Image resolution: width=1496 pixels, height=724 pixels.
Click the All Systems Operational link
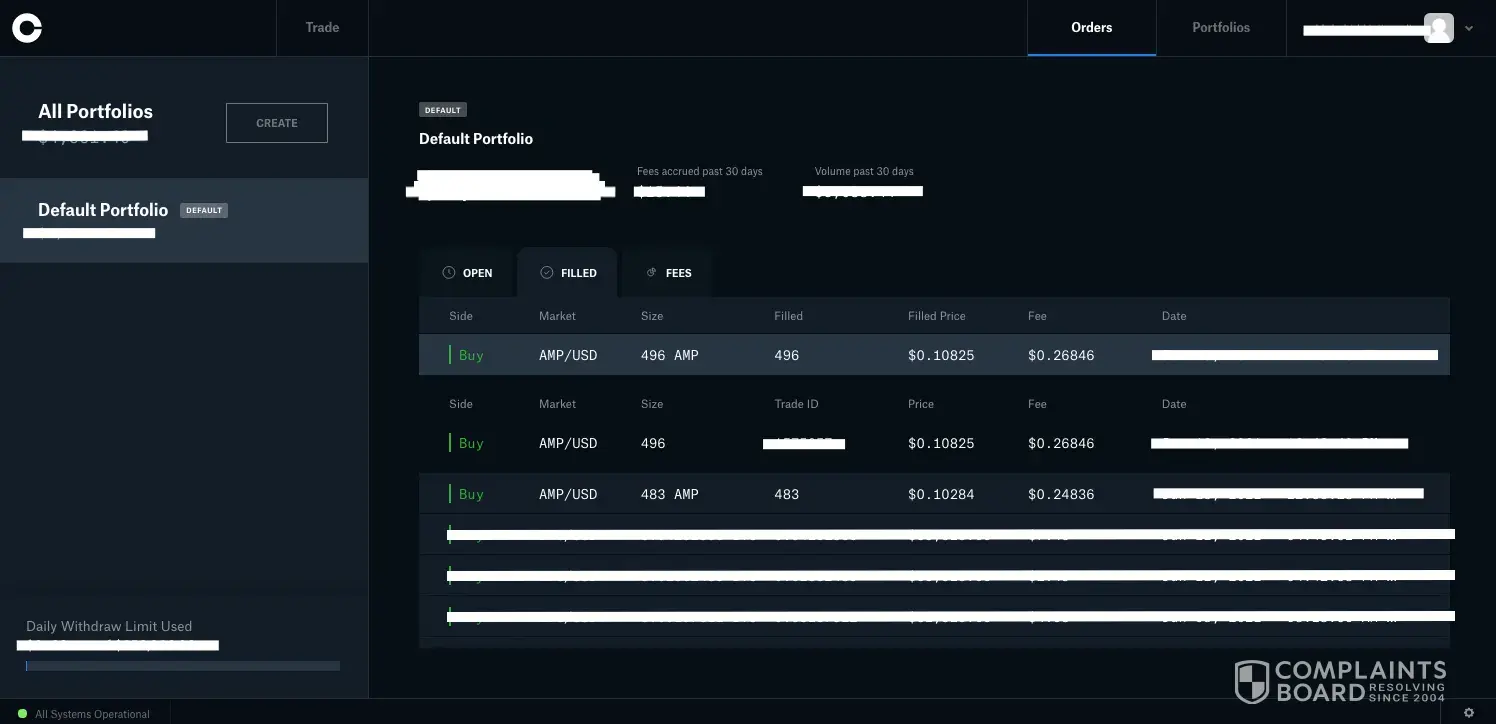click(92, 714)
